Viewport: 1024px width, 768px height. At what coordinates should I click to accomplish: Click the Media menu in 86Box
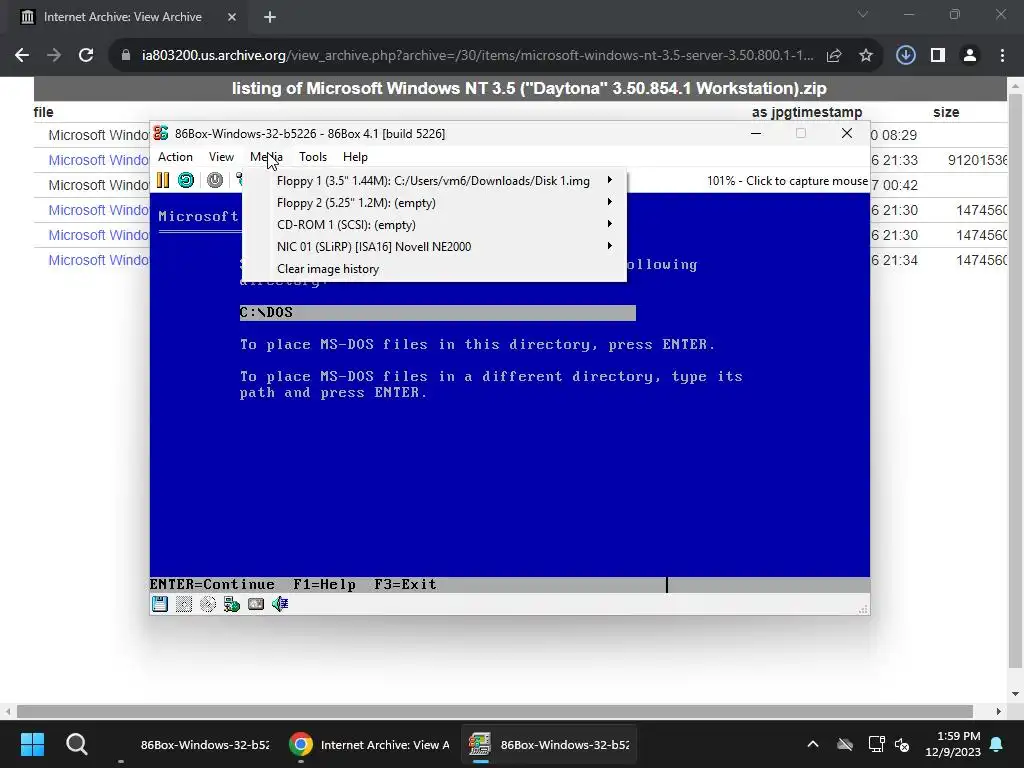coord(266,157)
